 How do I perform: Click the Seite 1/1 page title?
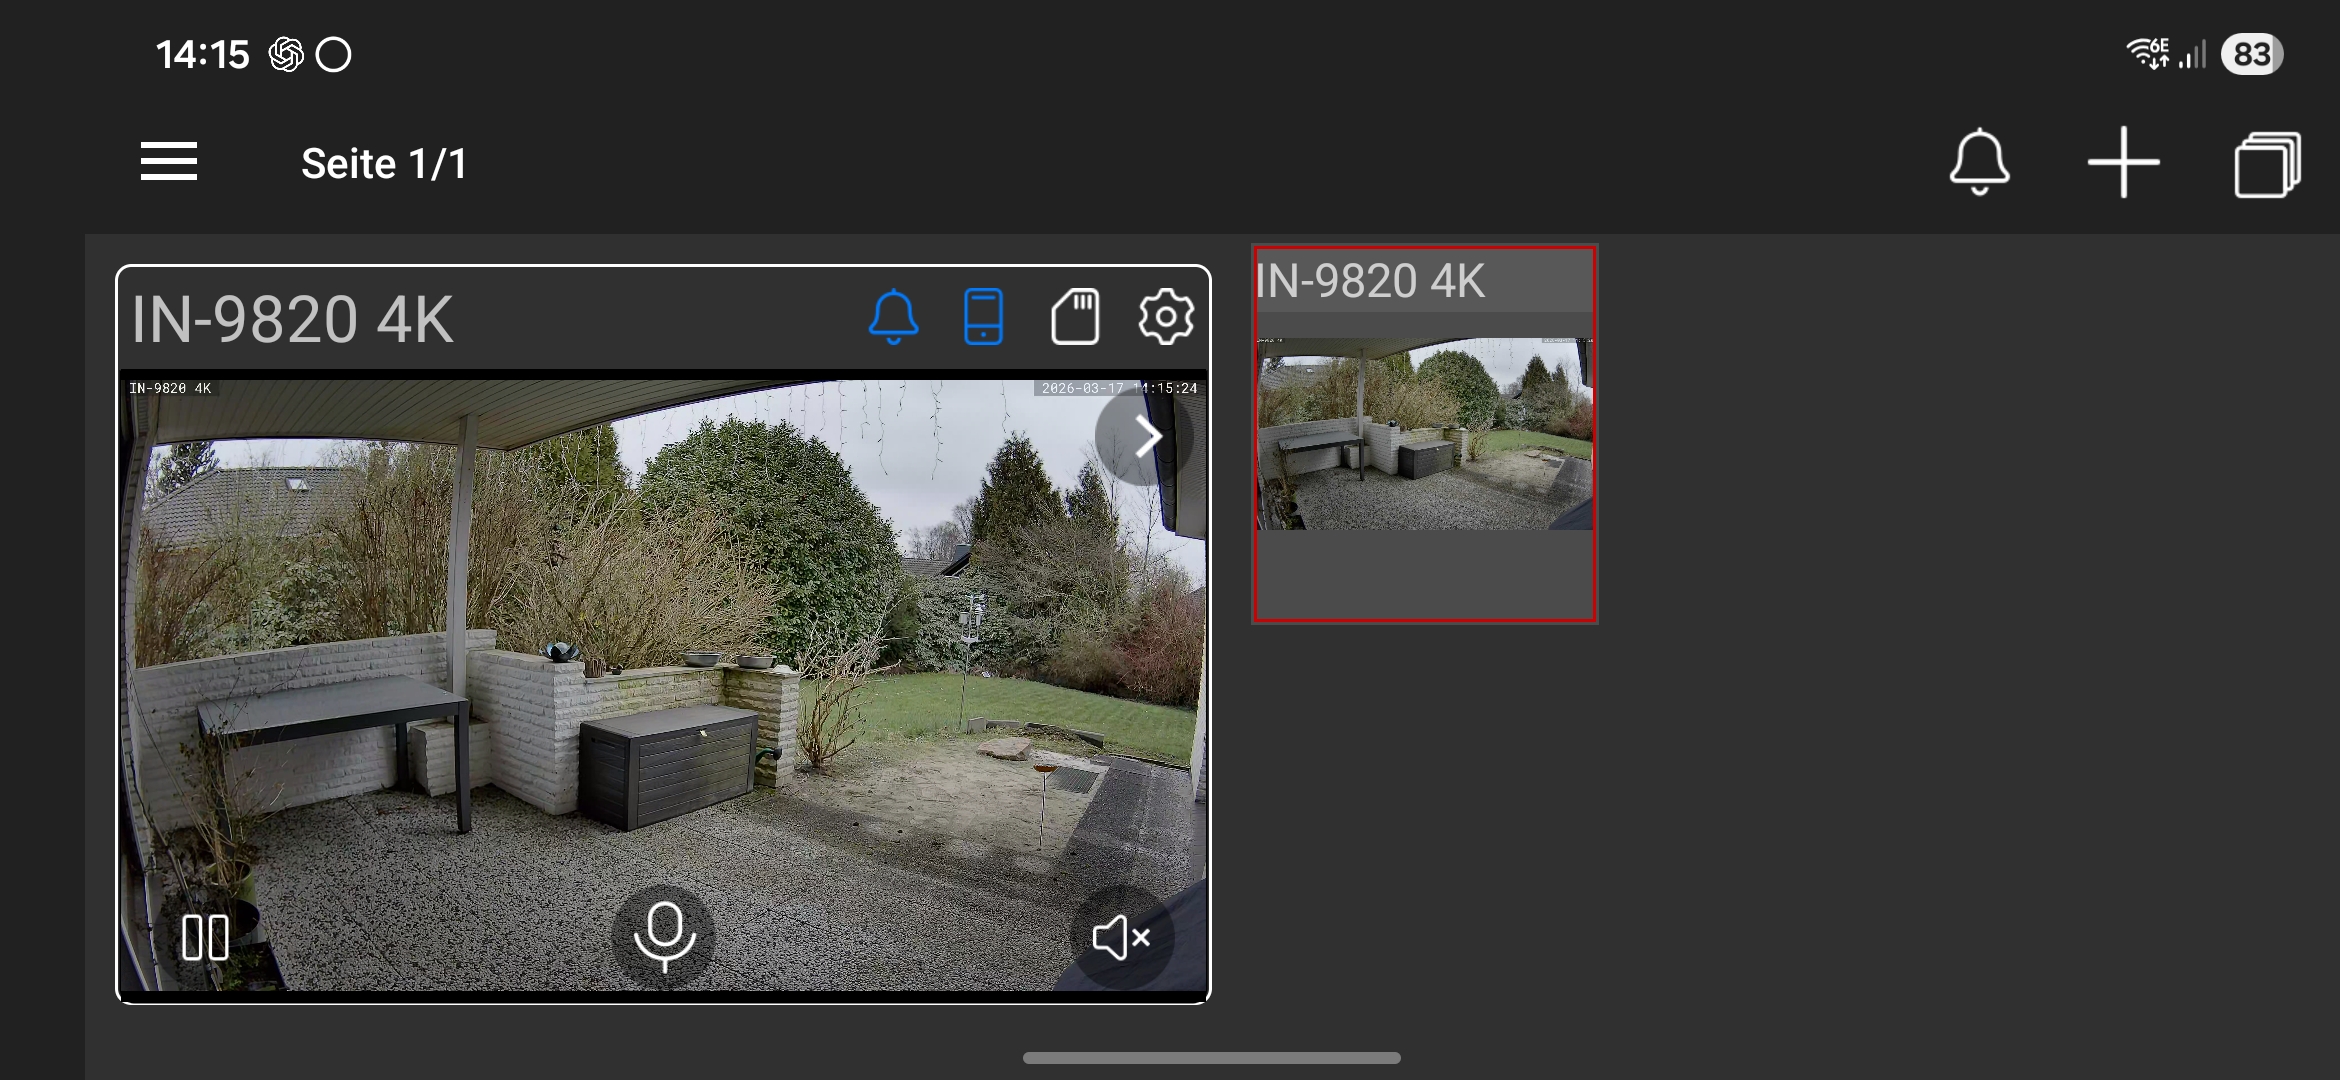[384, 164]
